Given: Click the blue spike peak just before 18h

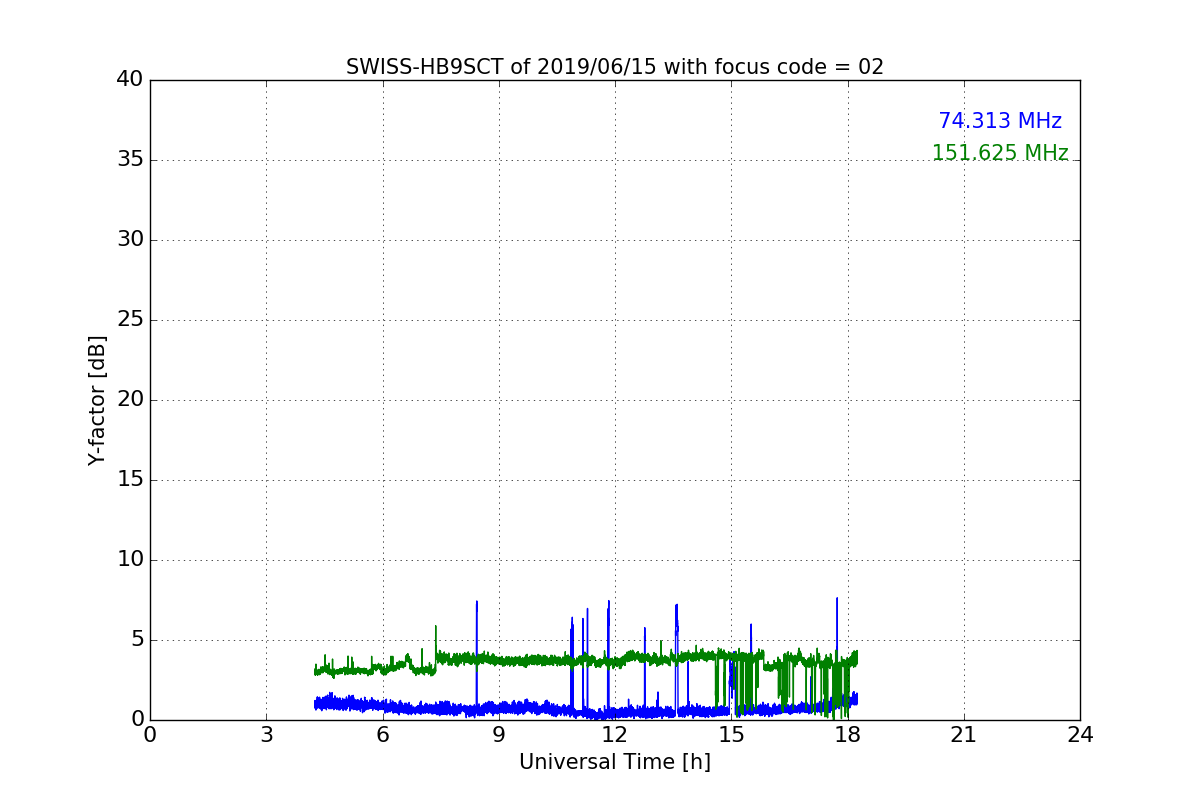Looking at the screenshot, I should point(837,599).
